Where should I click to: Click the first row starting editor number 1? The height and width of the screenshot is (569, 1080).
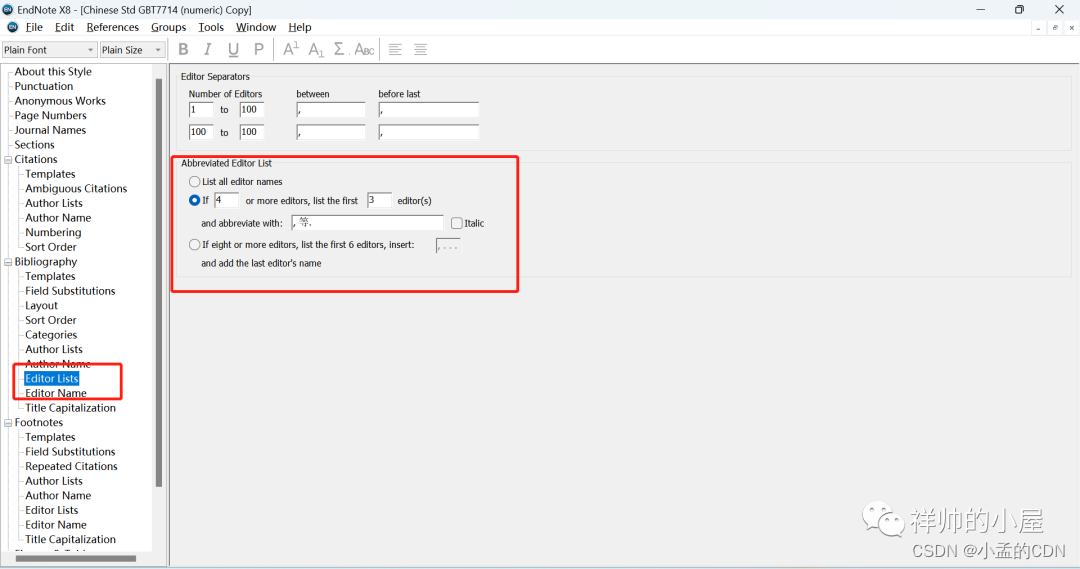[x=201, y=110]
